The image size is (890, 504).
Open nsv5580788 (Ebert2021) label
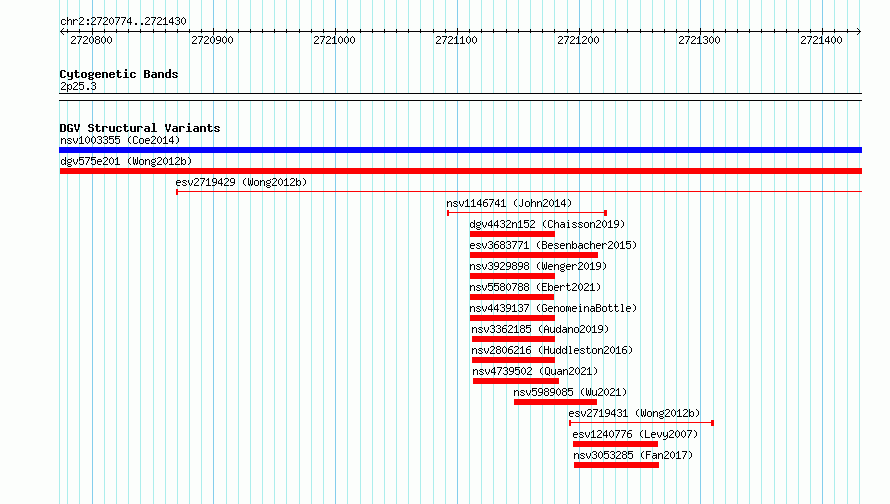point(535,287)
